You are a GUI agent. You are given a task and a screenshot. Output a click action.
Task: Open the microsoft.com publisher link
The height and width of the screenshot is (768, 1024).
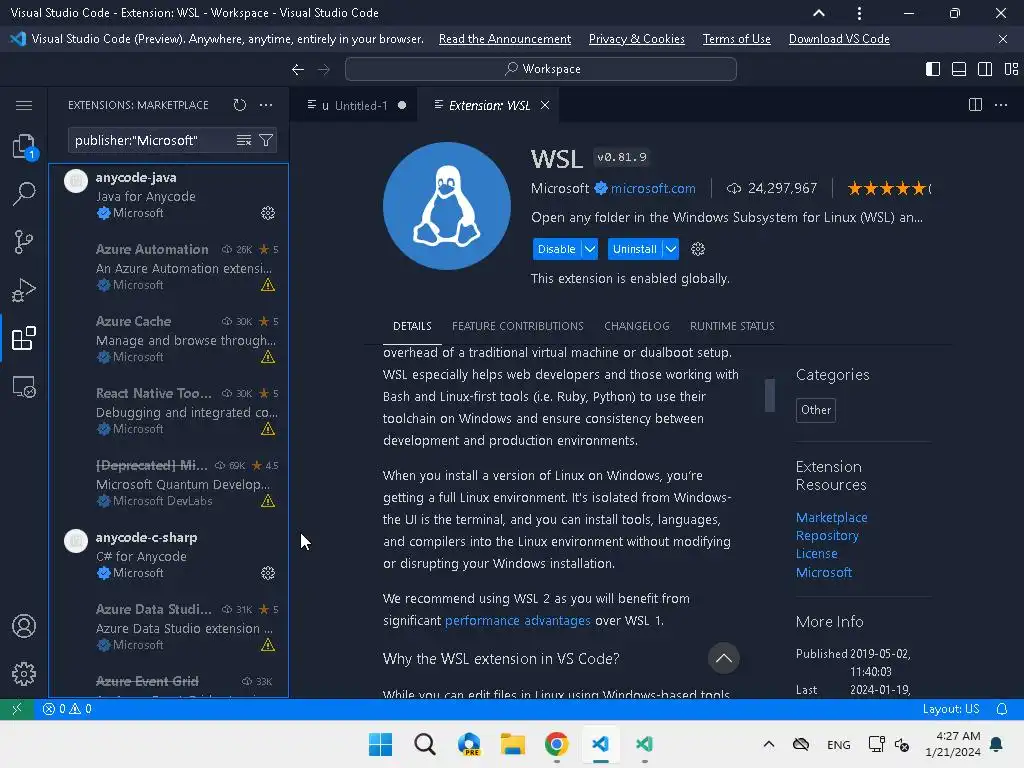coord(653,189)
